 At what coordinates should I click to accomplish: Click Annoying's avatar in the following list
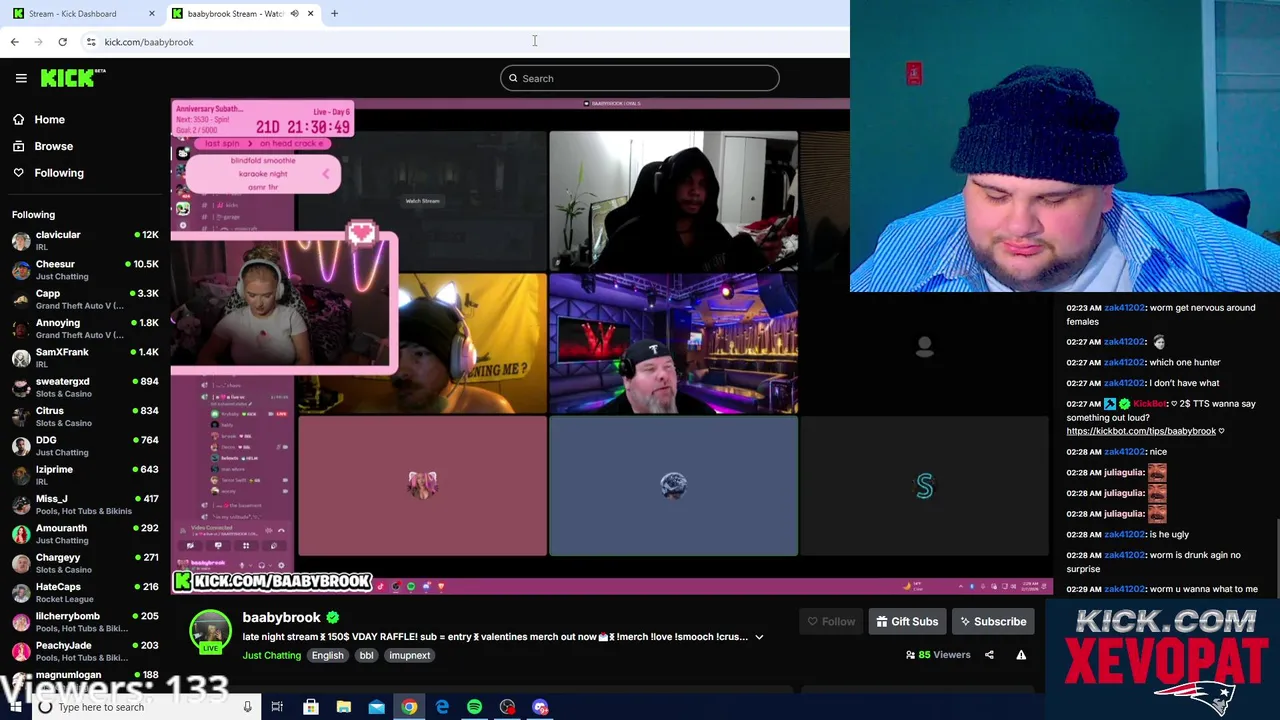21,329
